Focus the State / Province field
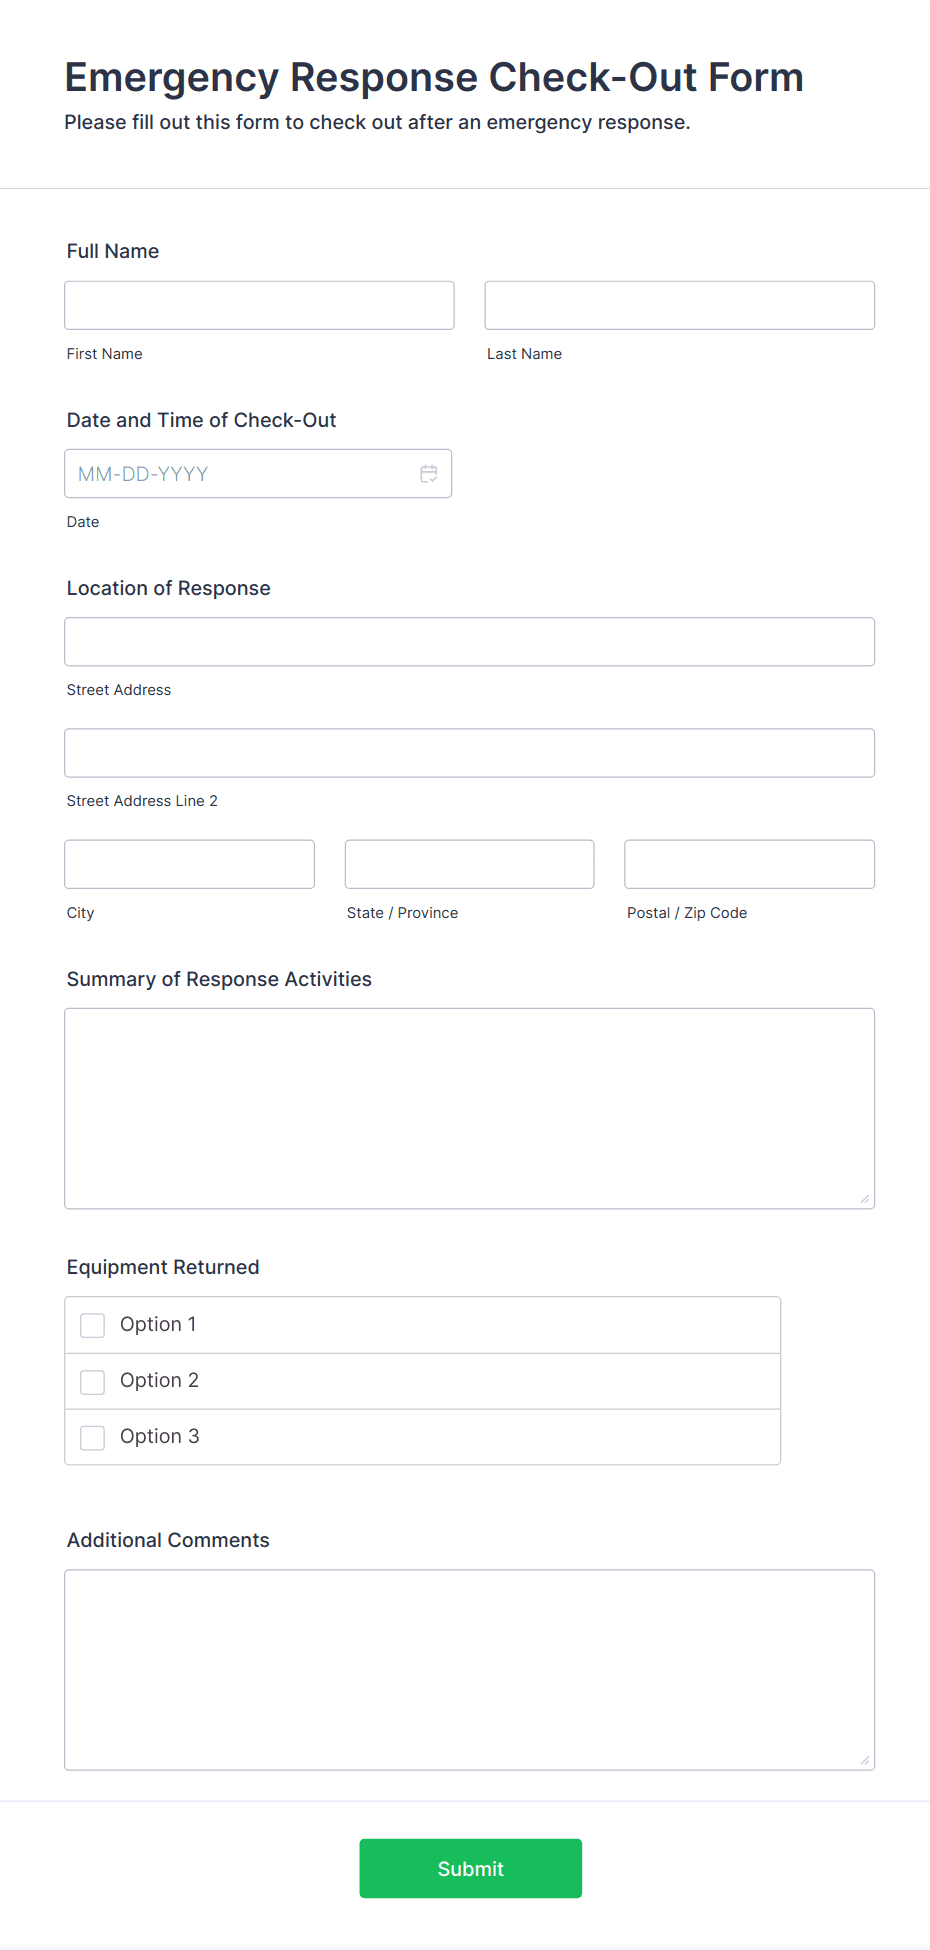The width and height of the screenshot is (930, 1950). point(470,864)
